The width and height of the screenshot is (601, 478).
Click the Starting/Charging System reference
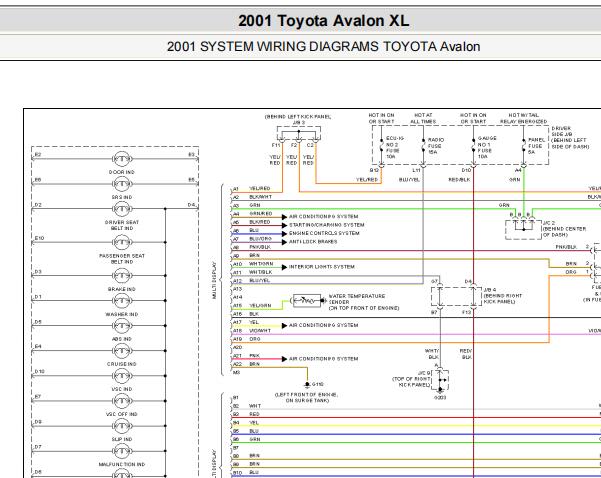coord(322,223)
